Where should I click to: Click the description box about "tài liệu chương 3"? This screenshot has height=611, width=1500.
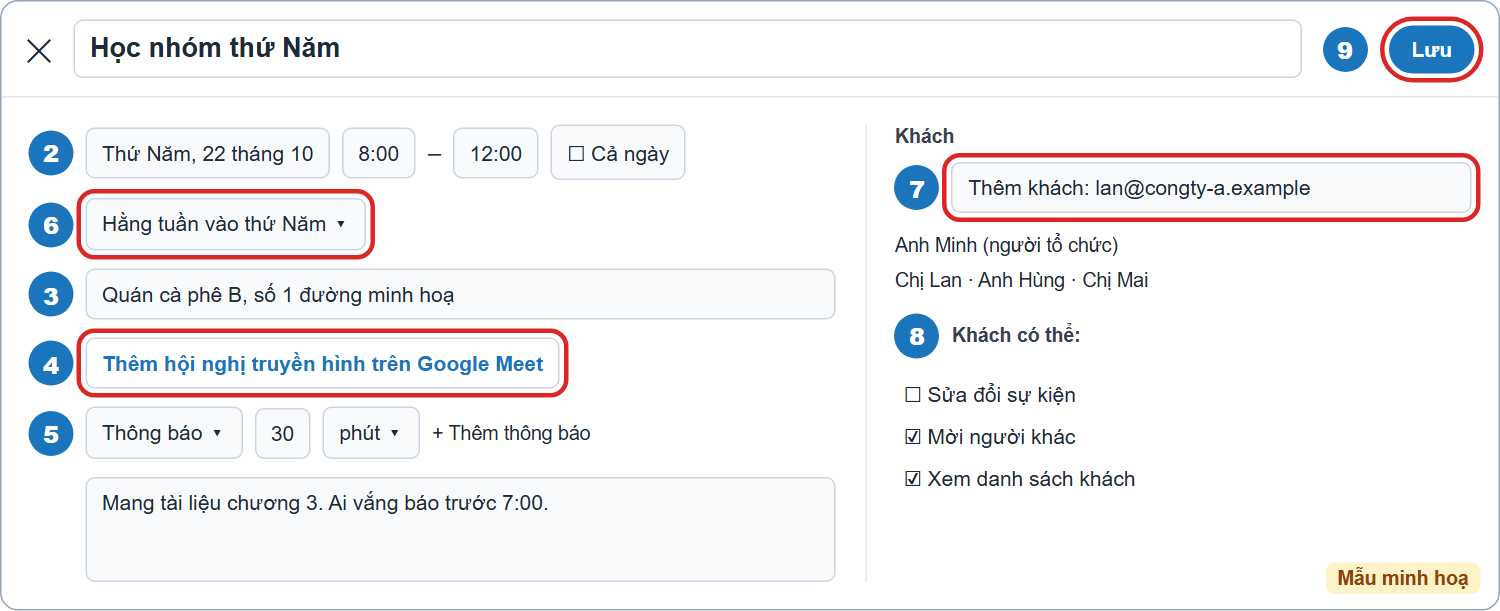point(460,529)
